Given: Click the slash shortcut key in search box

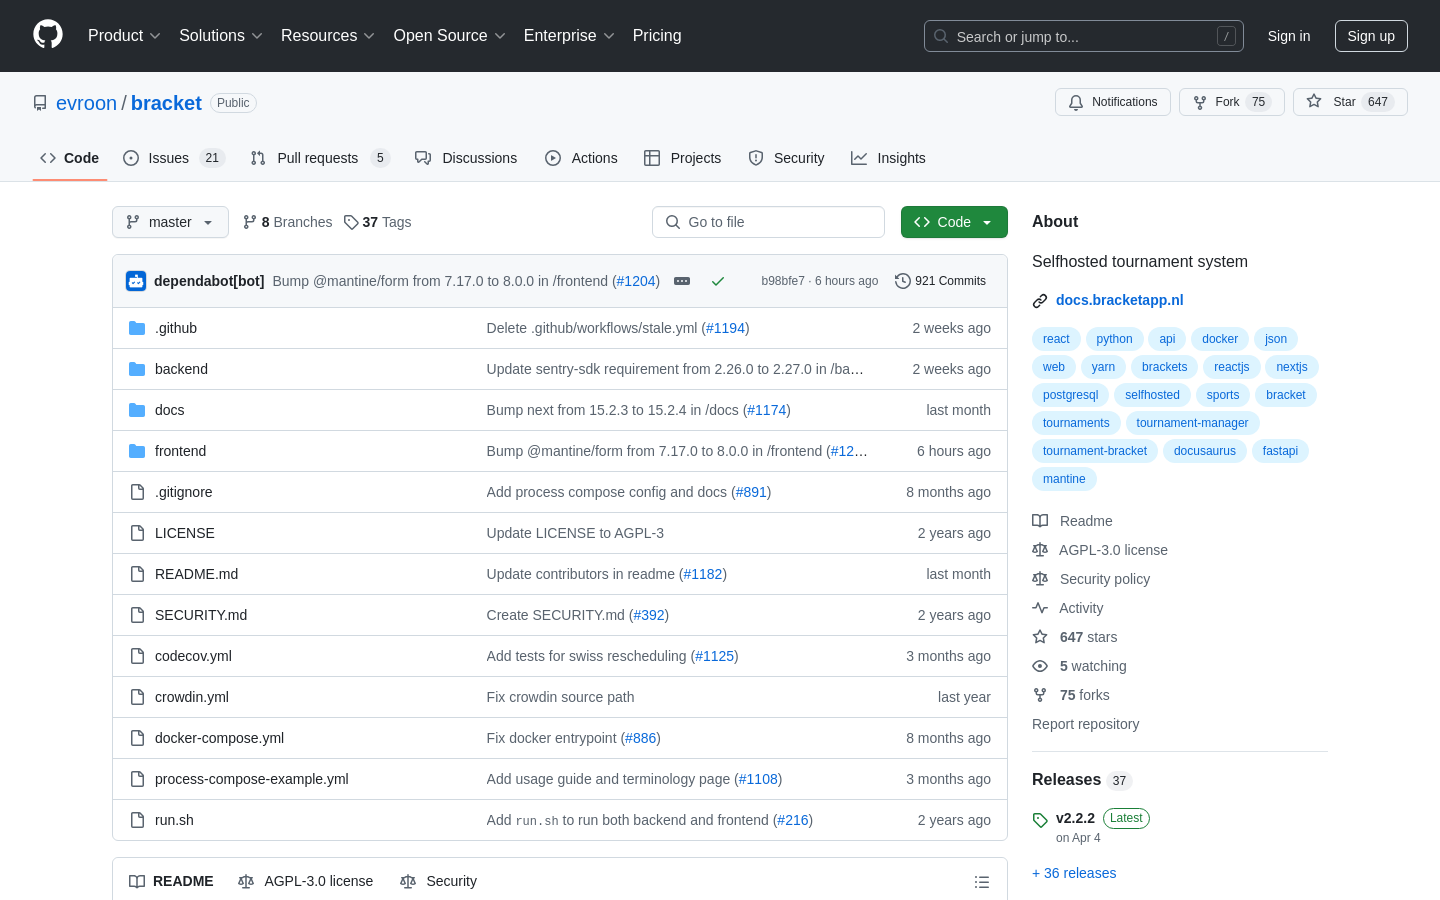Looking at the screenshot, I should pos(1226,36).
